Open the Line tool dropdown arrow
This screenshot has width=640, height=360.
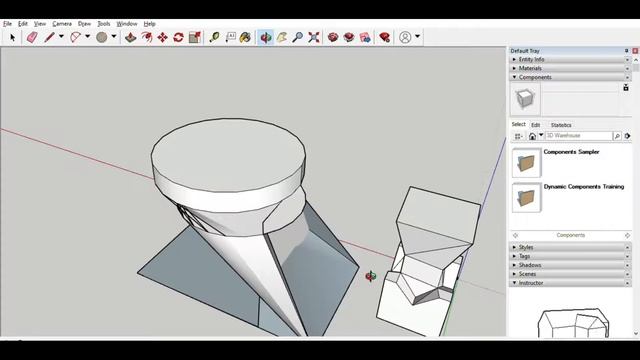click(61, 37)
